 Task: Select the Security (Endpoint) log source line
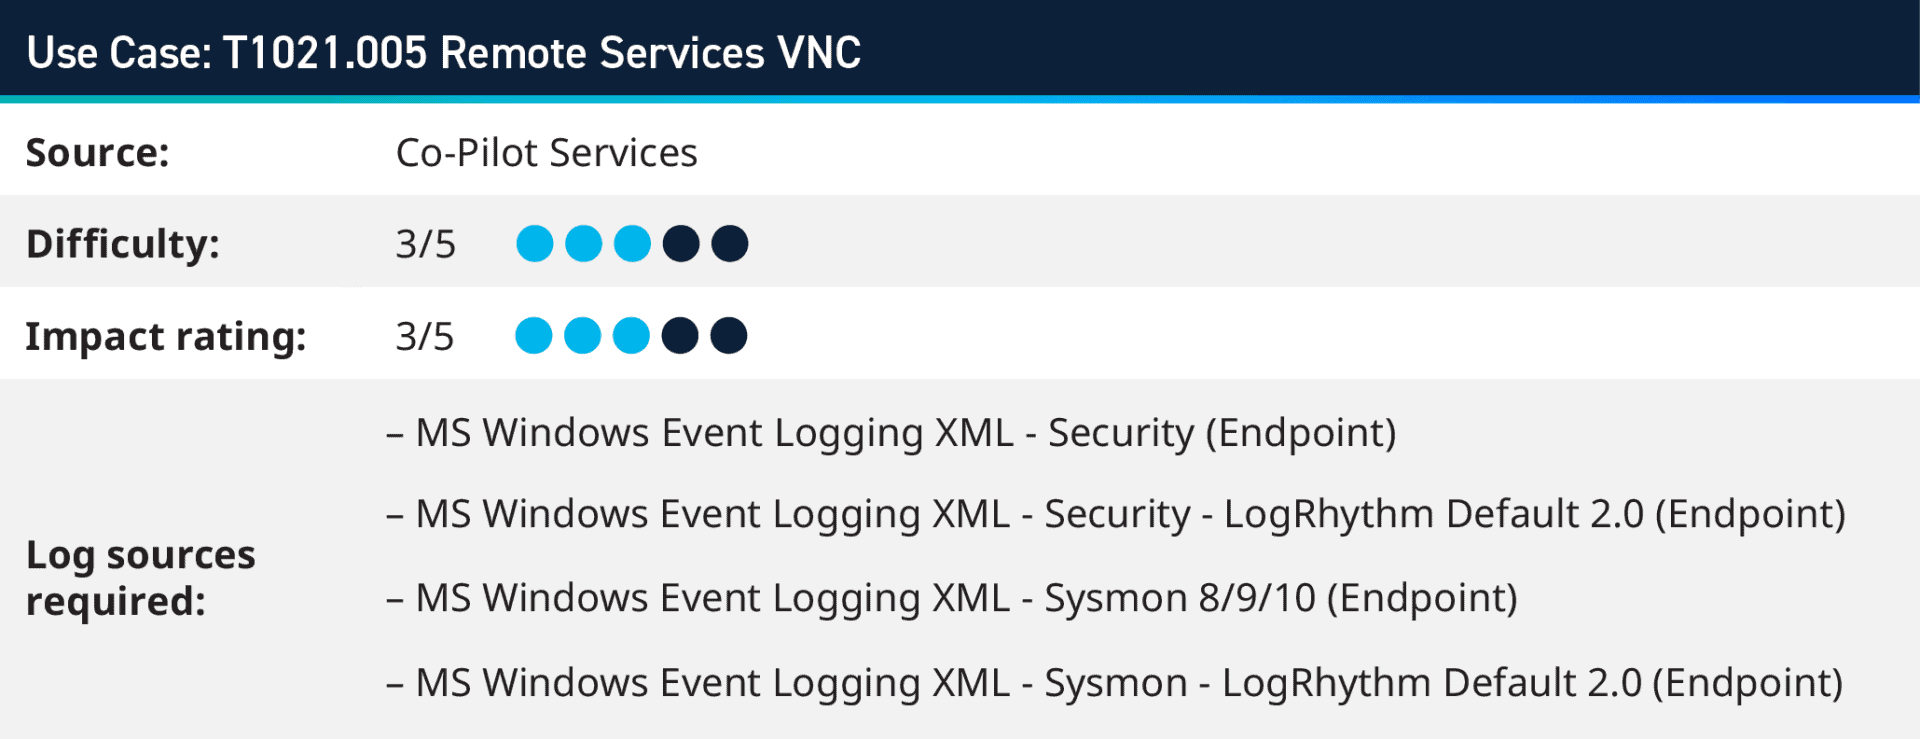point(904,433)
